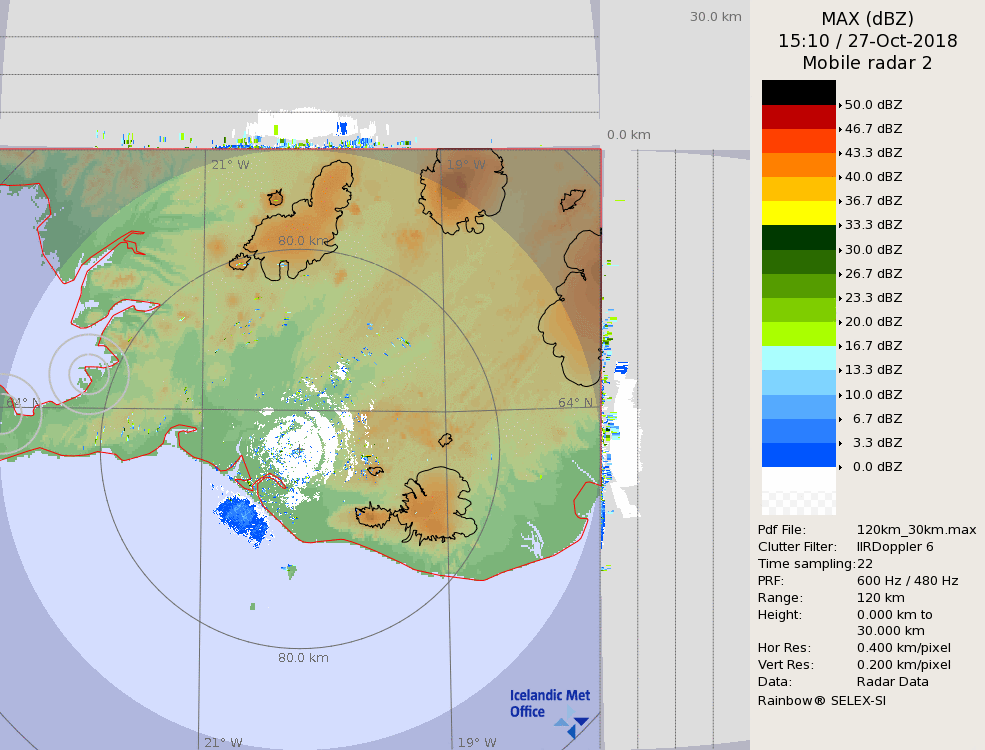The width and height of the screenshot is (985, 750).
Task: Click the 30.0 km height axis label
Action: (715, 16)
